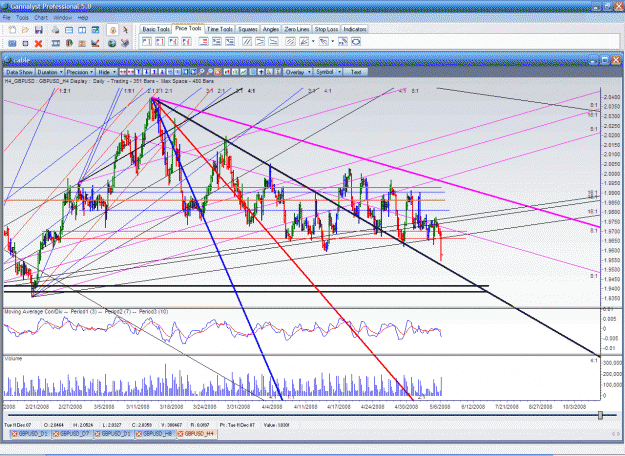
Task: Switch to the Angles tab
Action: pyautogui.click(x=271, y=29)
